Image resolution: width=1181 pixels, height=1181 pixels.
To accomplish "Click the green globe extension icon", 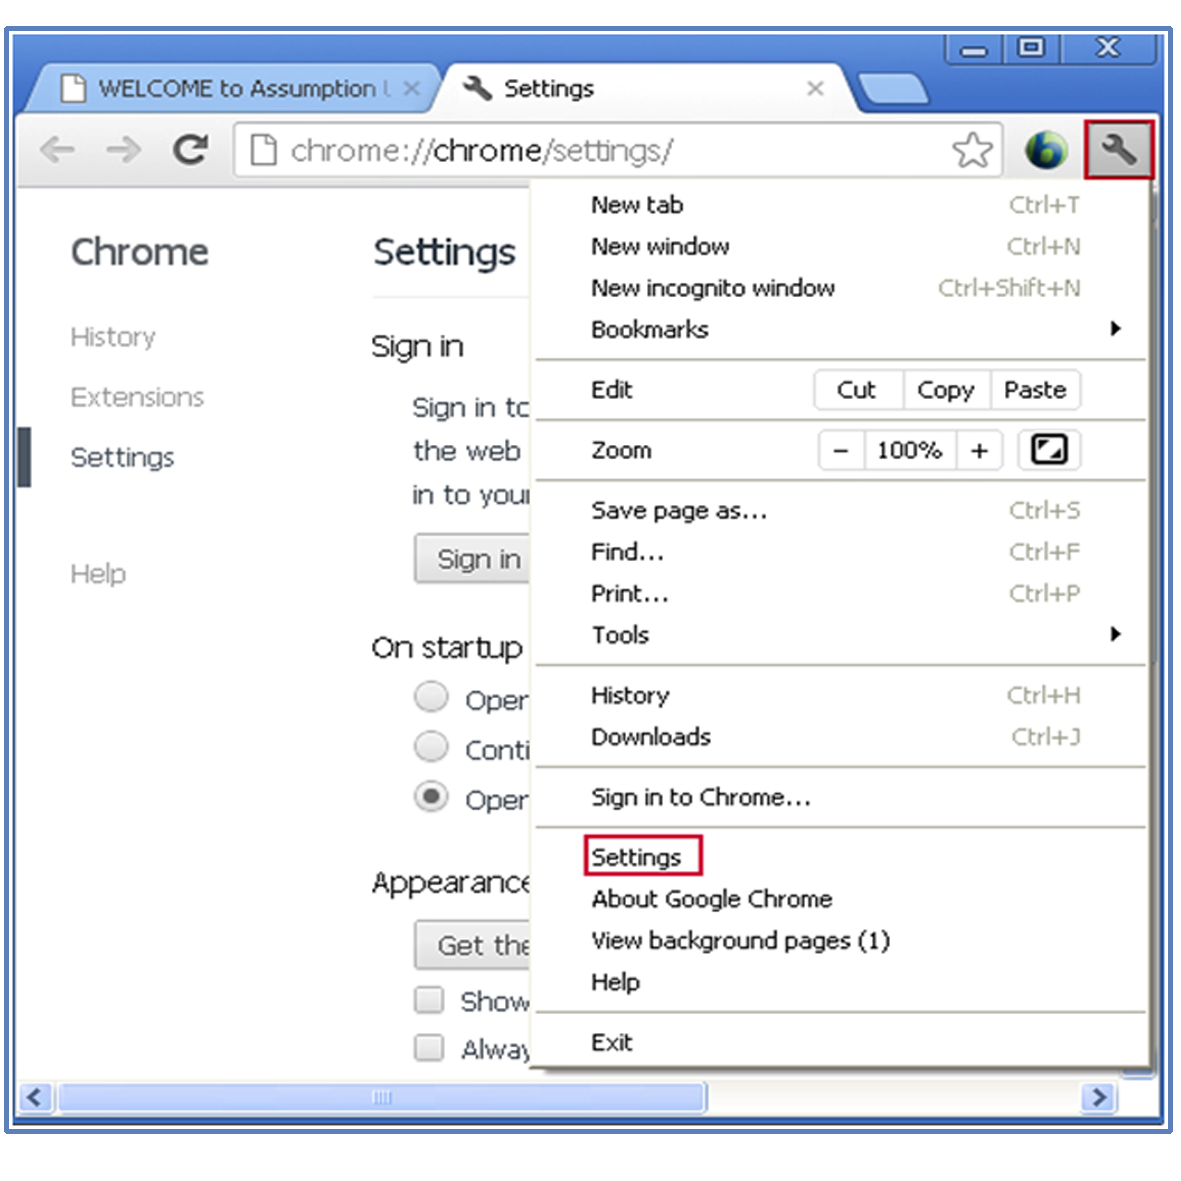I will (x=1045, y=151).
